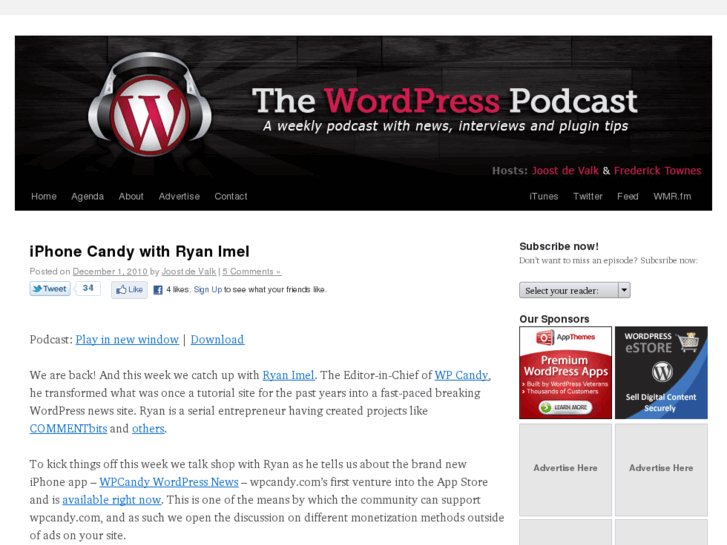Open the Feed link in the header
Image resolution: width=727 pixels, height=545 pixels.
tap(627, 196)
